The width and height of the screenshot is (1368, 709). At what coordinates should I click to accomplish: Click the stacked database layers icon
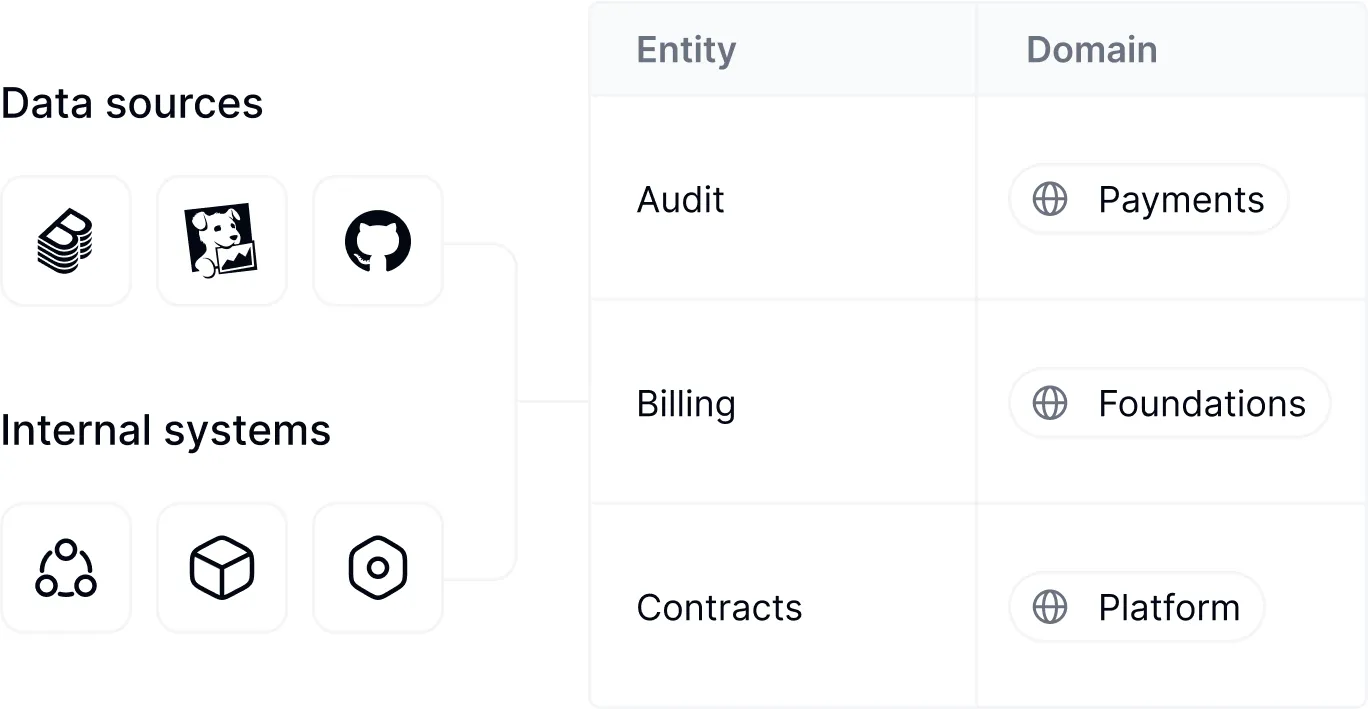(66, 241)
